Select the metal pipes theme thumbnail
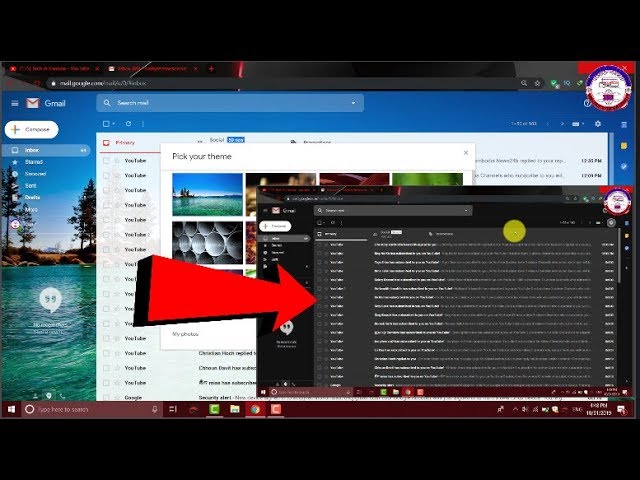This screenshot has width=640, height=480. [x=207, y=242]
